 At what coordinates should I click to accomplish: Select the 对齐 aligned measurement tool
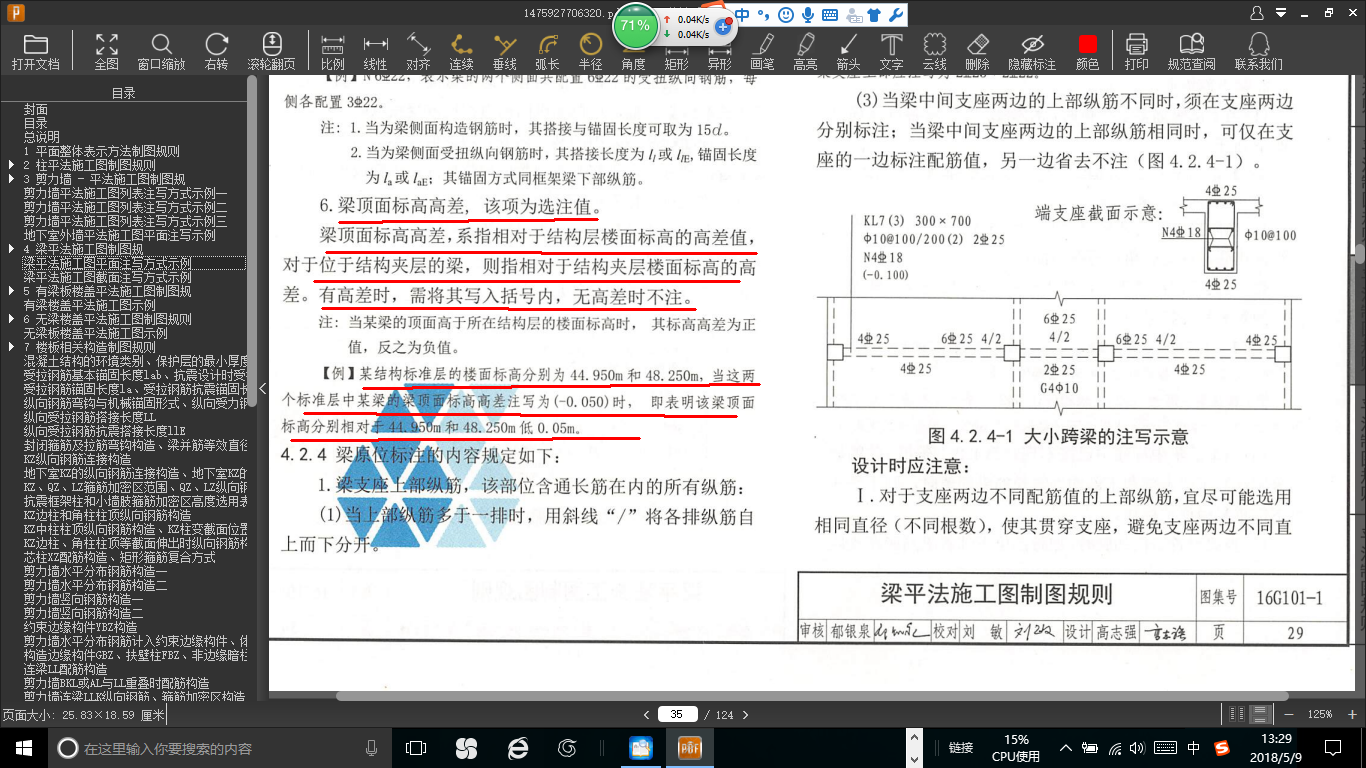(x=418, y=51)
